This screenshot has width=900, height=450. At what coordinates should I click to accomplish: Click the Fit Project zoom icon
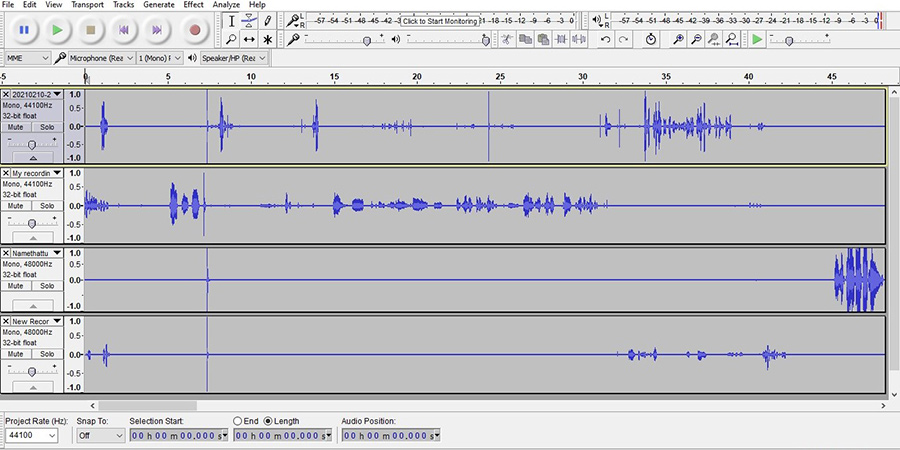click(x=732, y=40)
